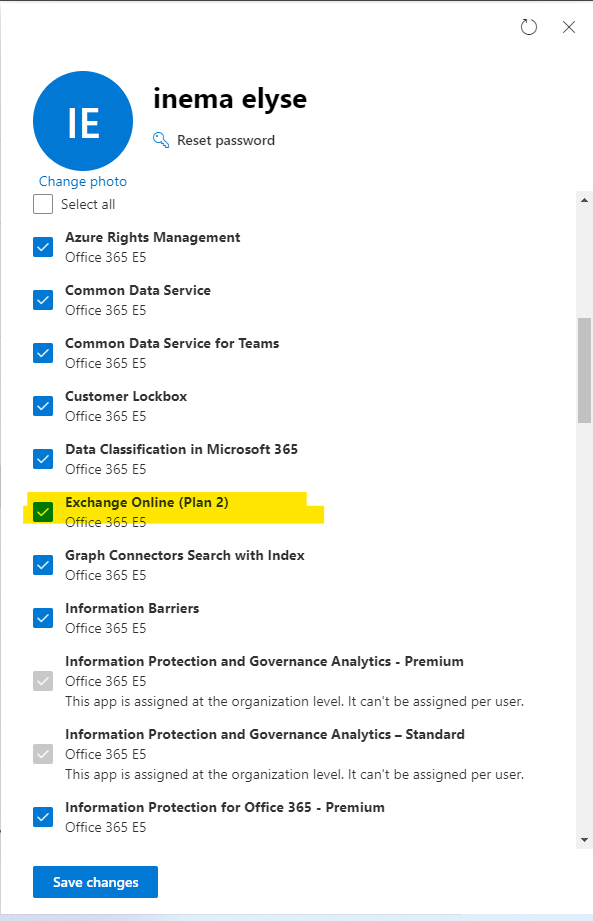Click the 'Select all' label text
593x921 pixels.
(88, 204)
